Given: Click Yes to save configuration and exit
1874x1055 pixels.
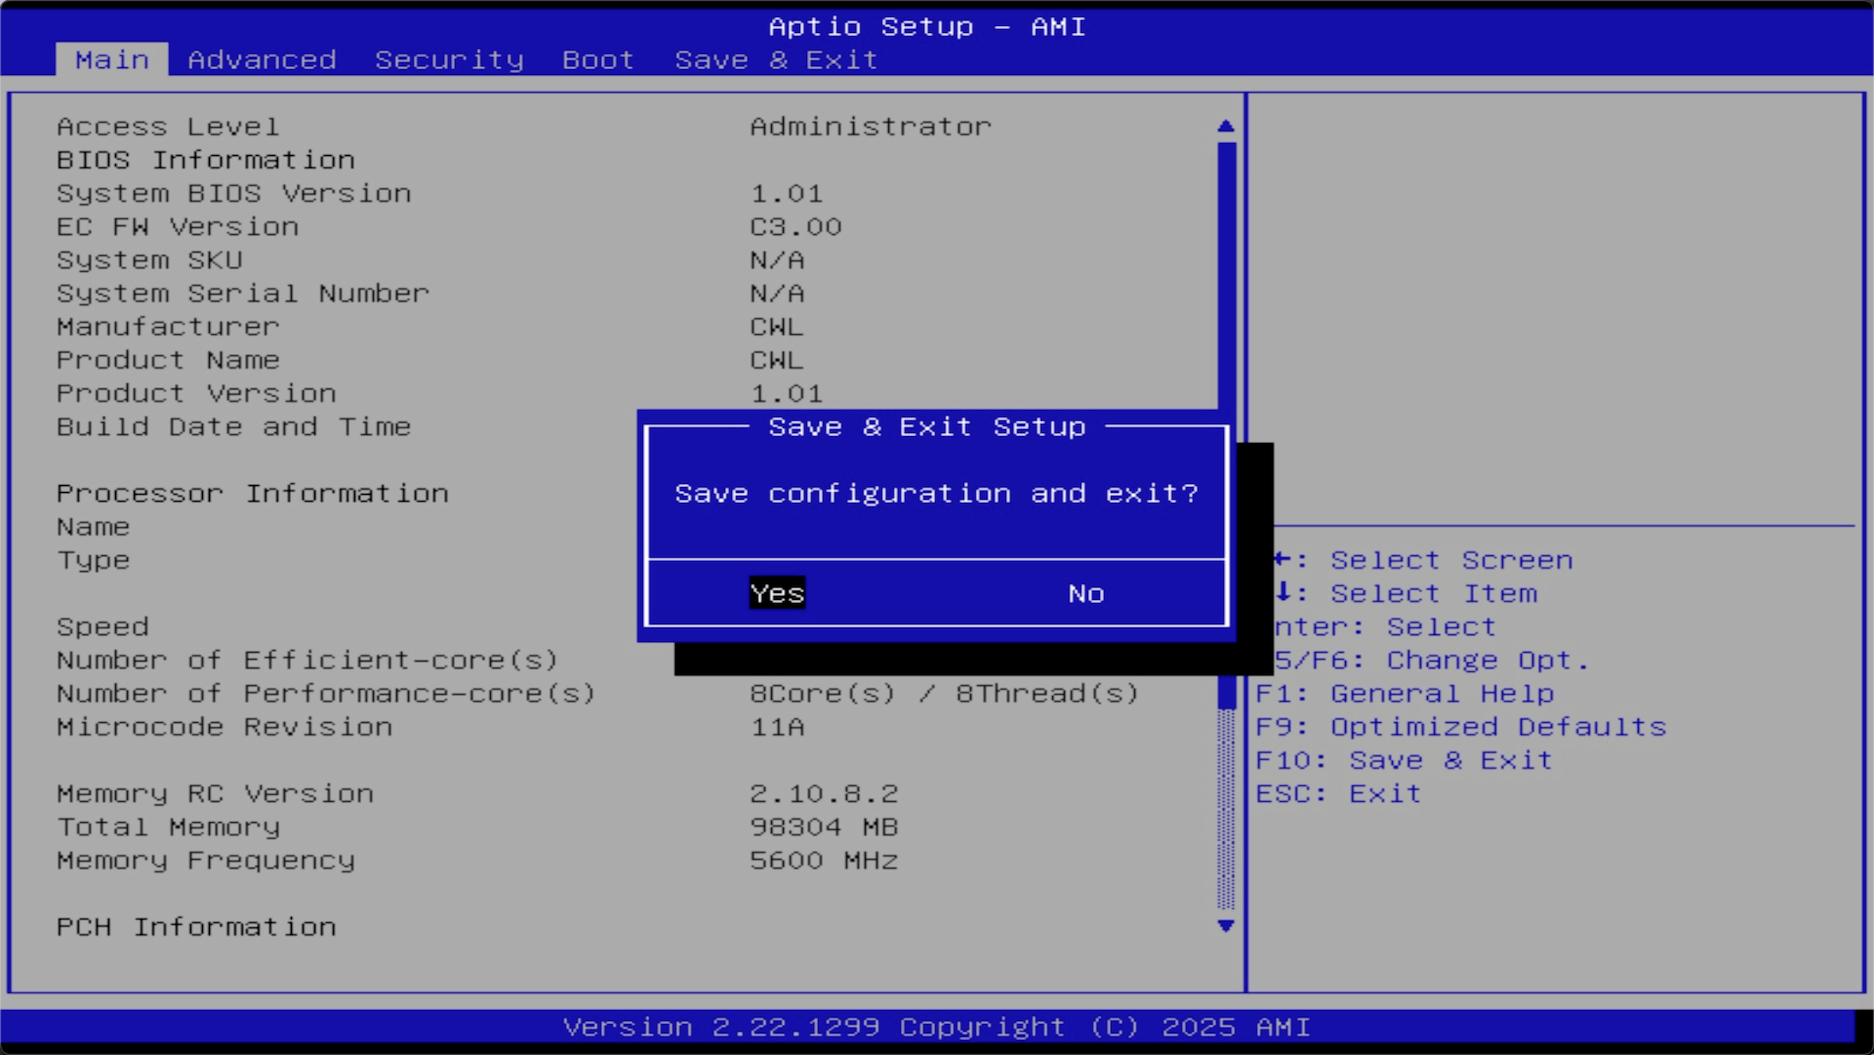Looking at the screenshot, I should point(777,593).
